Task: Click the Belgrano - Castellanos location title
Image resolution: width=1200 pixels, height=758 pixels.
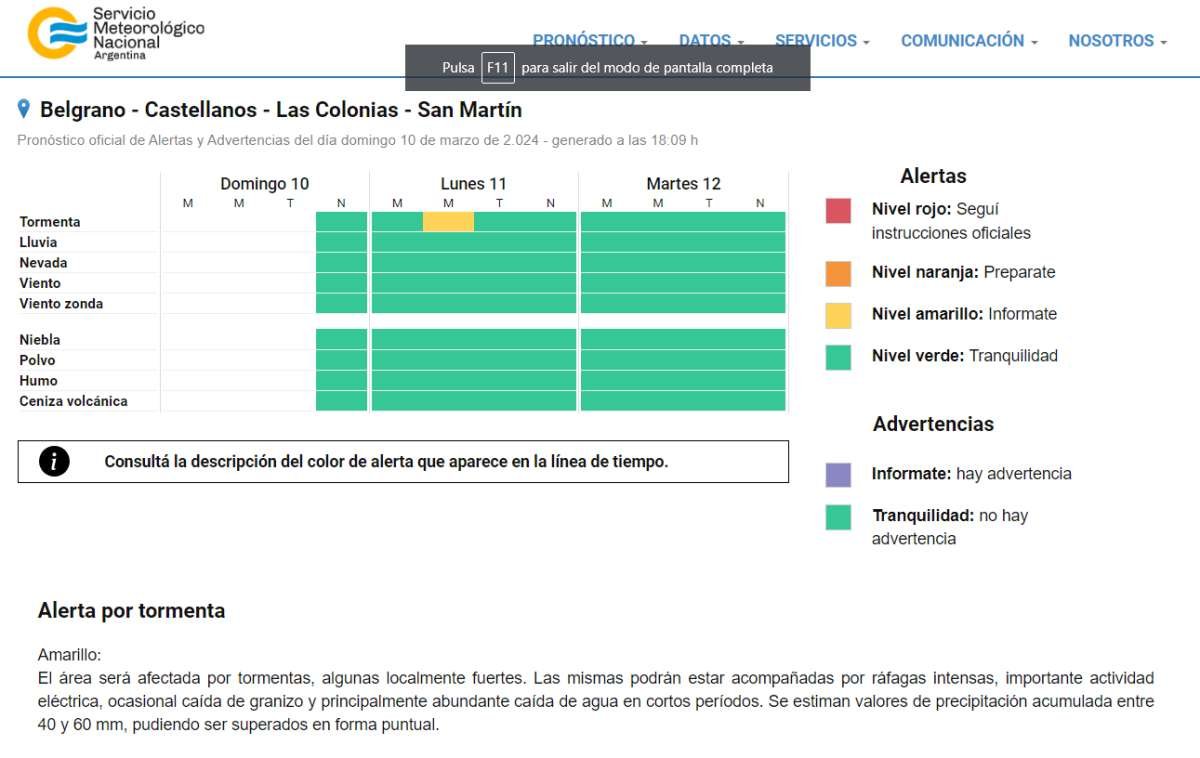Action: (x=280, y=110)
